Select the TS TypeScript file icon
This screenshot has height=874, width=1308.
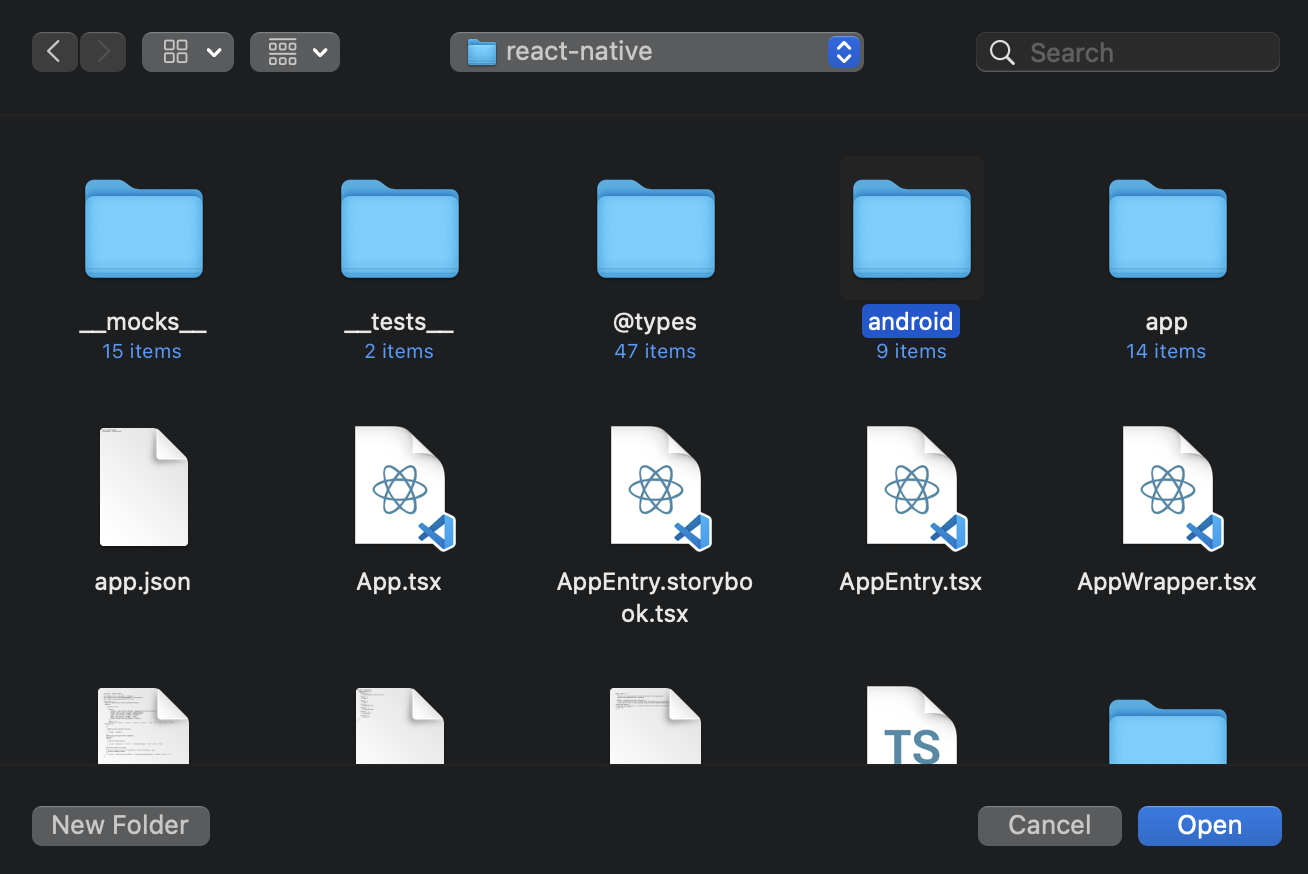[x=911, y=725]
